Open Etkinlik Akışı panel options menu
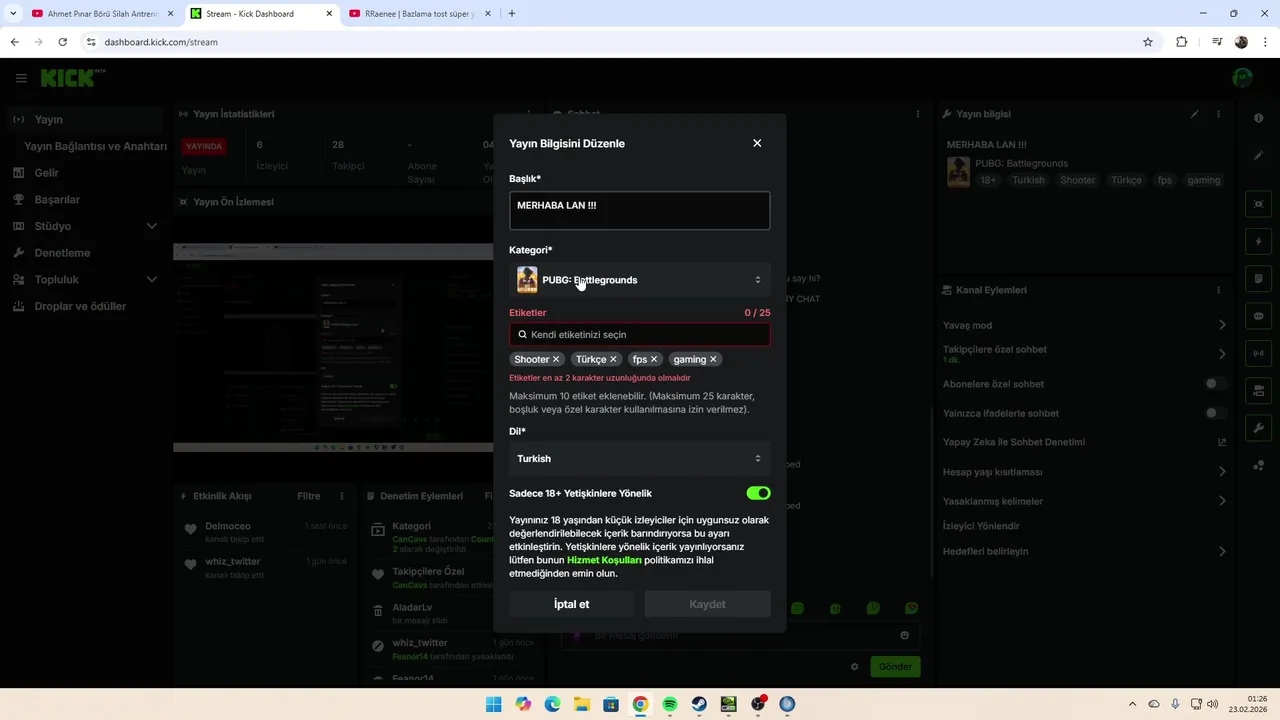1280x720 pixels. tap(342, 496)
